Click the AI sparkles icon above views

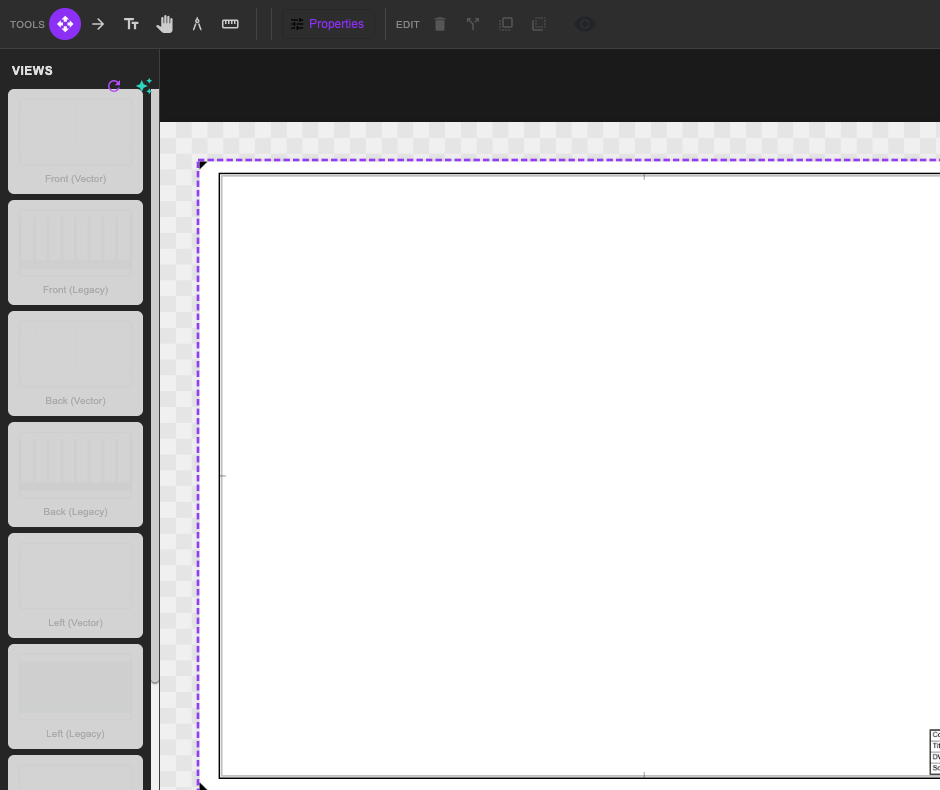(144, 85)
